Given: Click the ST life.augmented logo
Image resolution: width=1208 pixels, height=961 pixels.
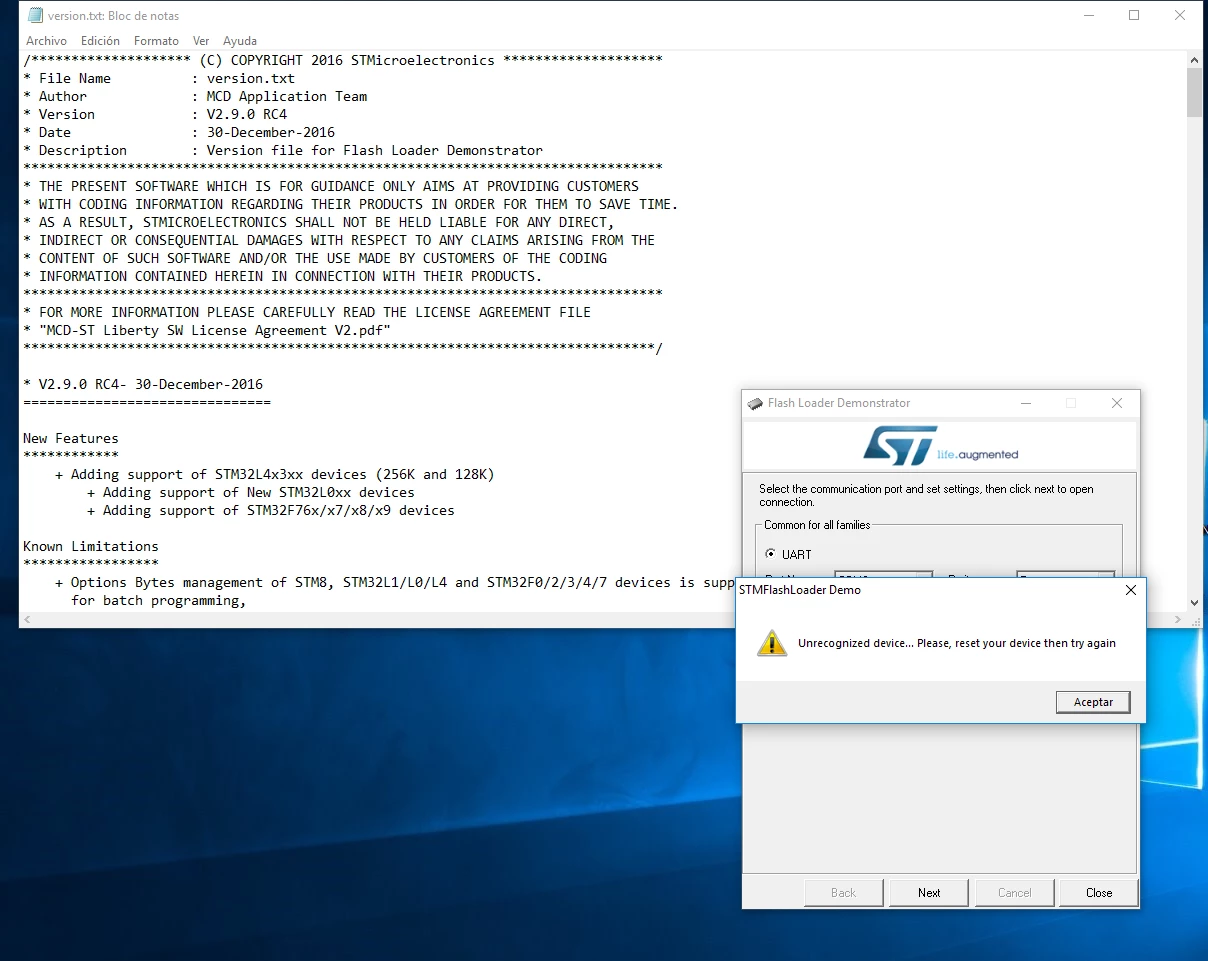Looking at the screenshot, I should click(x=940, y=446).
